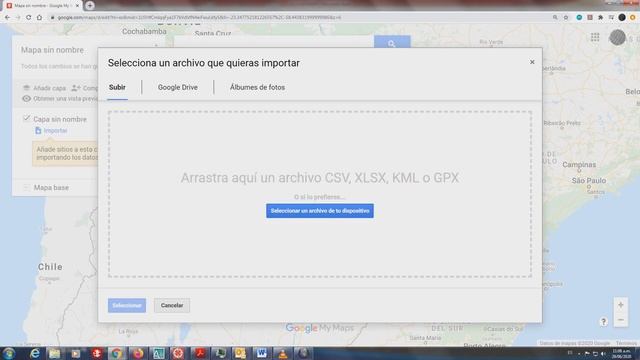Open the Google account avatar
The height and width of the screenshot is (360, 640).
pyautogui.click(x=617, y=37)
